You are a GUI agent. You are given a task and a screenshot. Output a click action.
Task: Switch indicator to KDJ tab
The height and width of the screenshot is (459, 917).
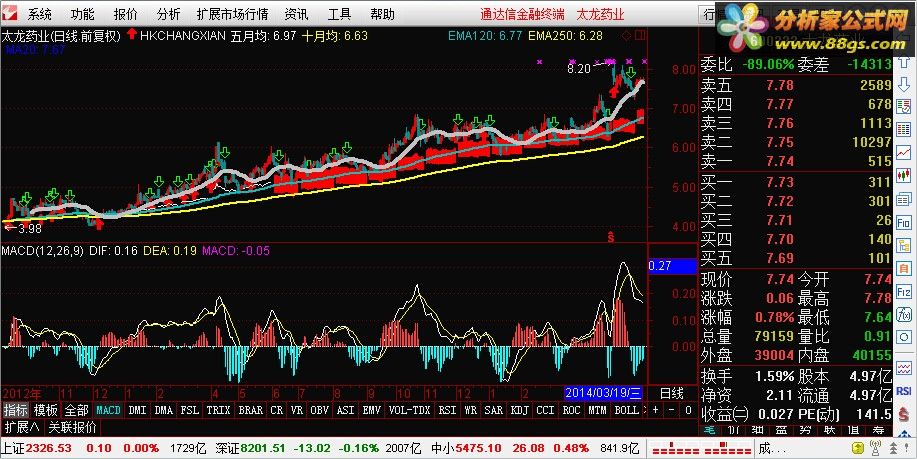click(519, 410)
